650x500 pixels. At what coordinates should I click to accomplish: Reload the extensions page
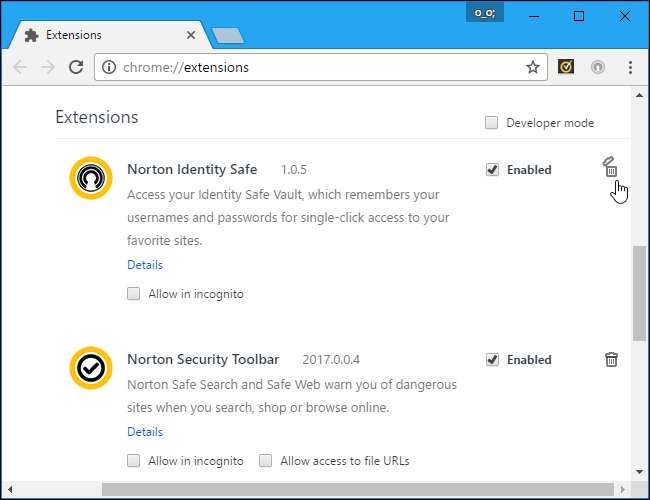click(x=75, y=68)
